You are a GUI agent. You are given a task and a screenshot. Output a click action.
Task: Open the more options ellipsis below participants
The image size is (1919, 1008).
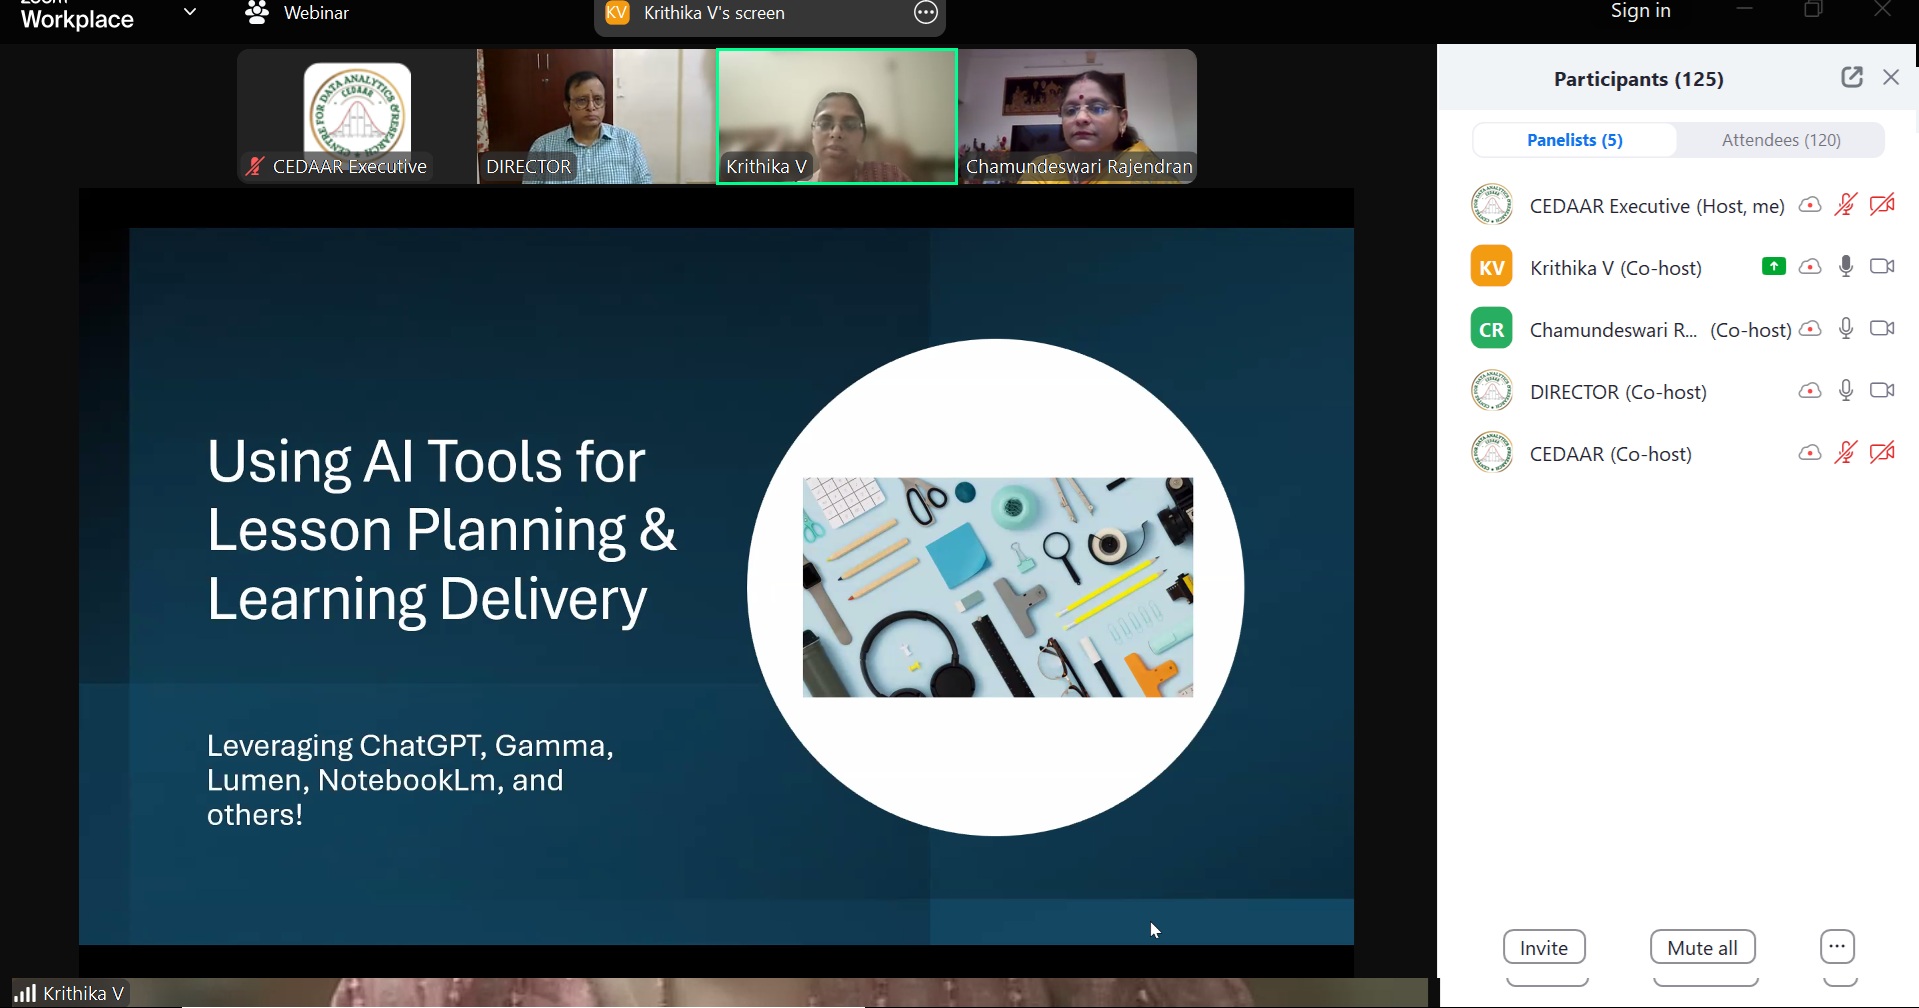click(1837, 946)
